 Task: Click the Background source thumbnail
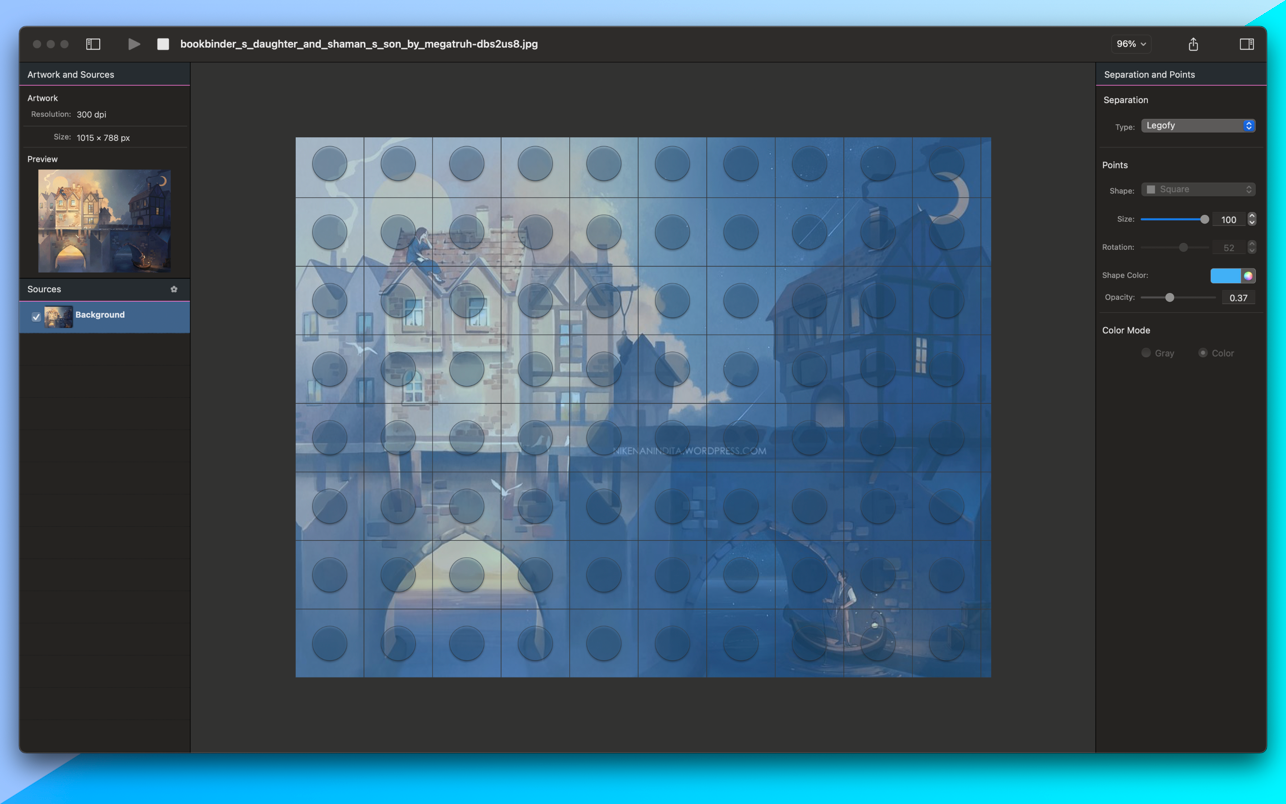[x=58, y=316]
